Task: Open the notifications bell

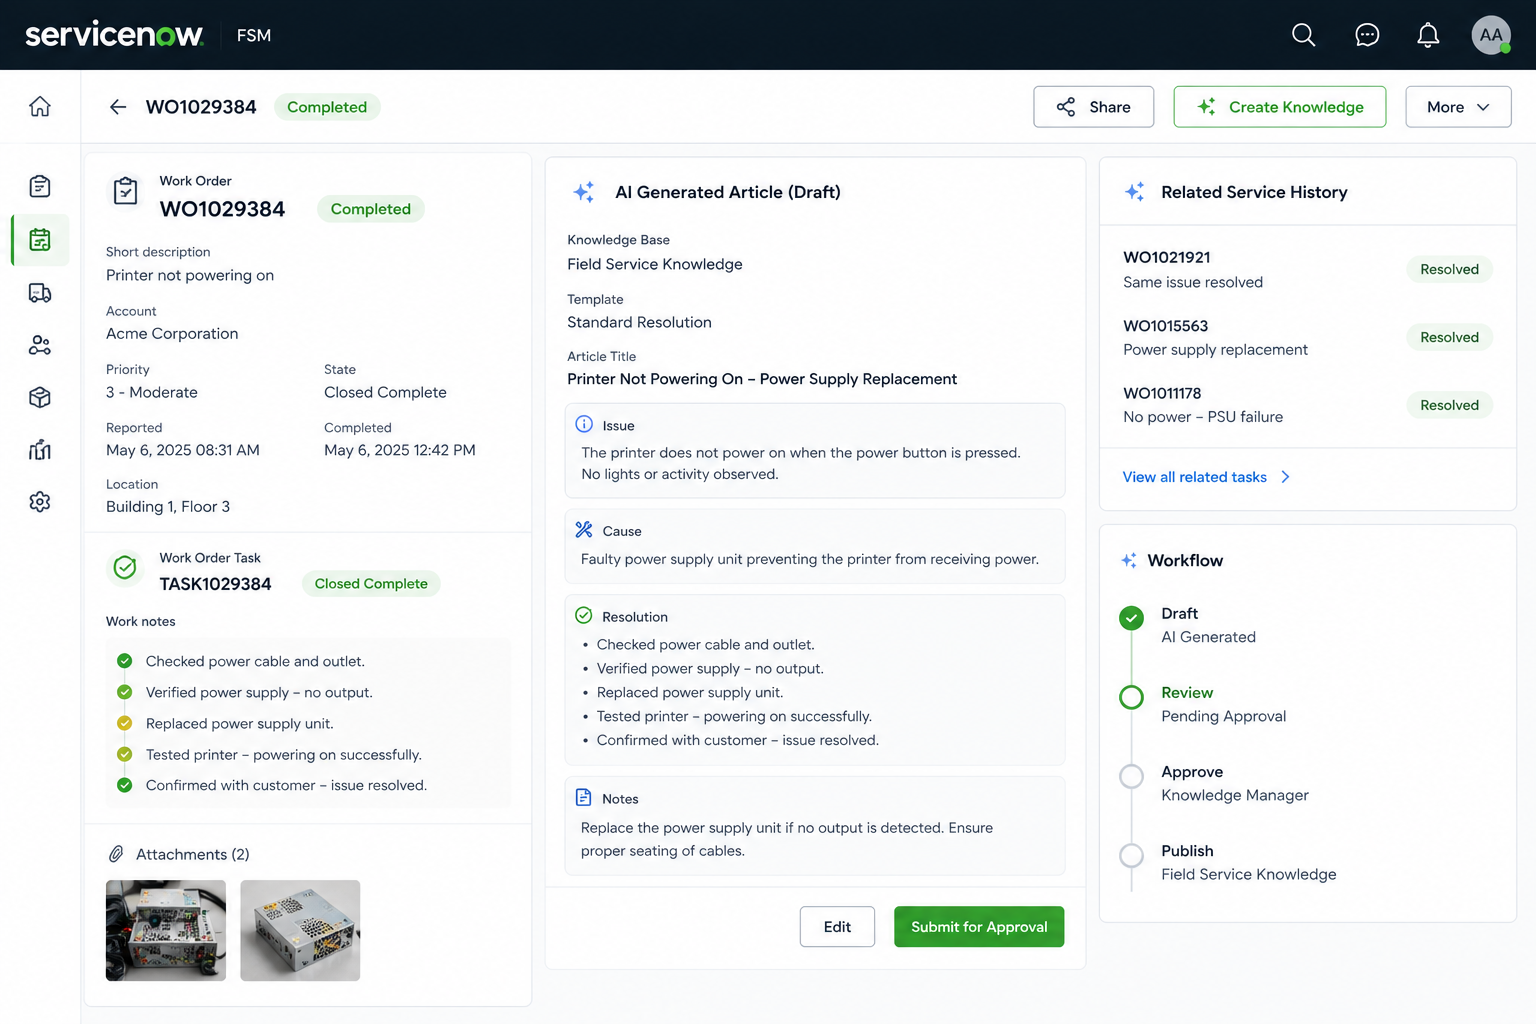Action: tap(1428, 35)
